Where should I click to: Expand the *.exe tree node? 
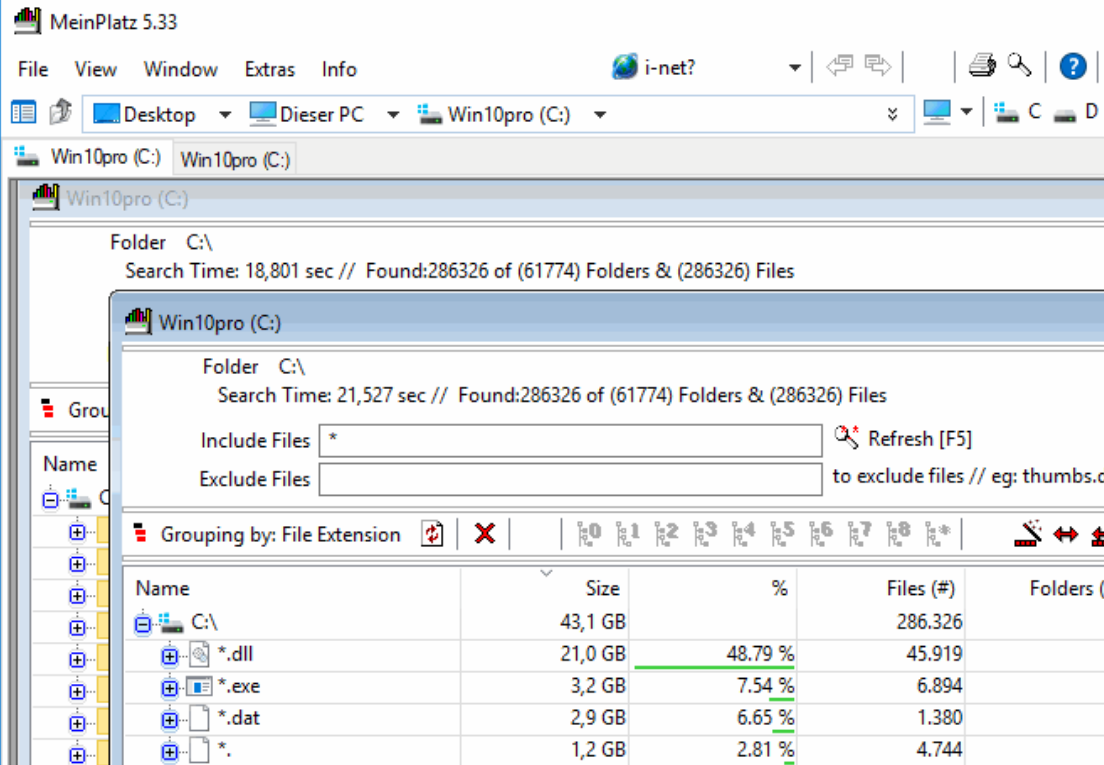pos(169,687)
